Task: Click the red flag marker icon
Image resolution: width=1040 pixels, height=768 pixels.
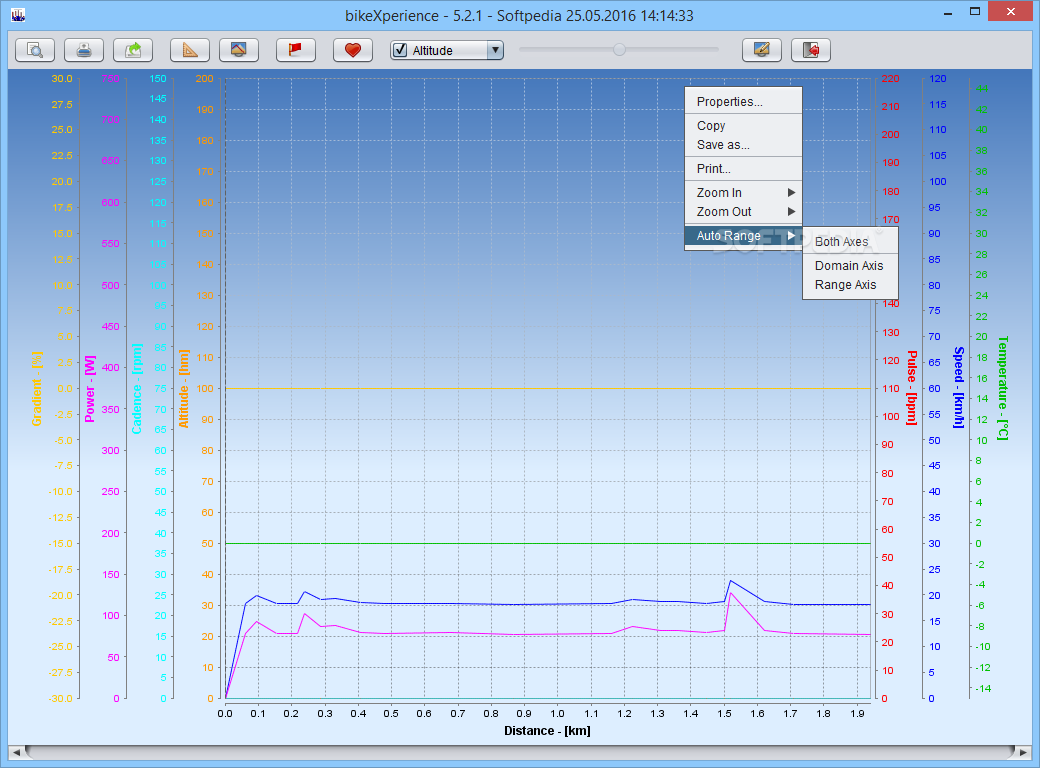Action: (x=296, y=50)
